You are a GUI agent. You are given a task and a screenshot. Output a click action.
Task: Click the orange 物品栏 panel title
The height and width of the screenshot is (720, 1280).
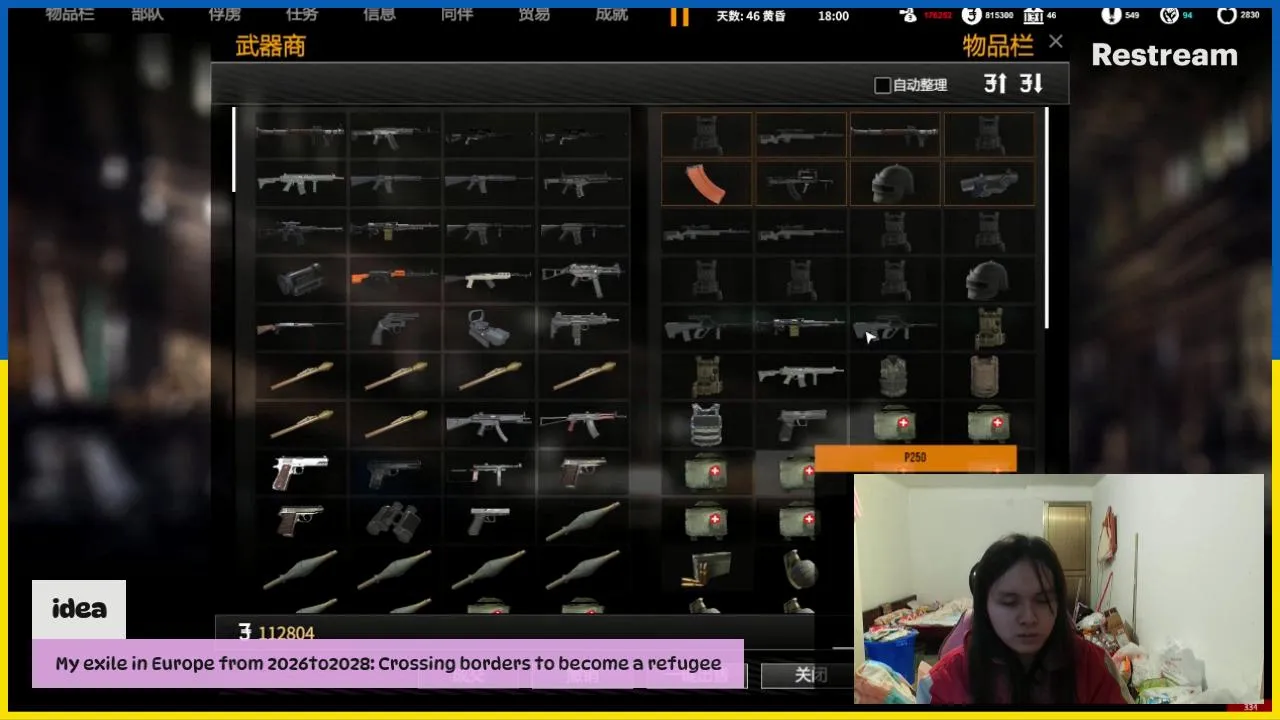(998, 46)
